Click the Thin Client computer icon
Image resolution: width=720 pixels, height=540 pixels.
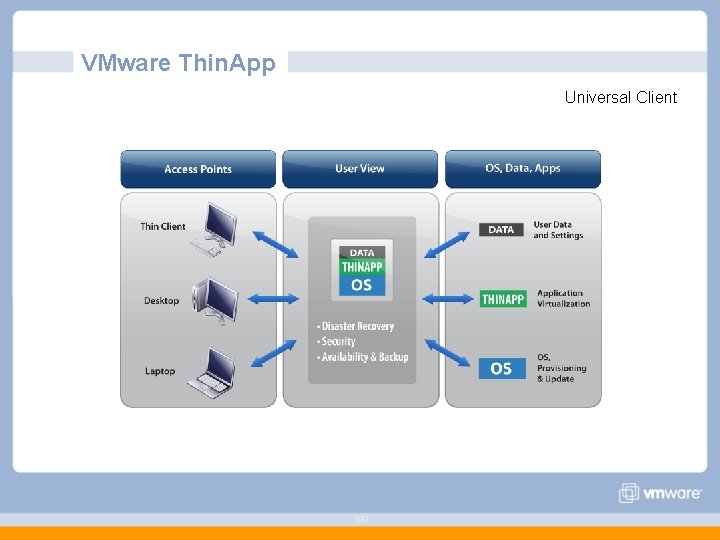click(x=215, y=230)
